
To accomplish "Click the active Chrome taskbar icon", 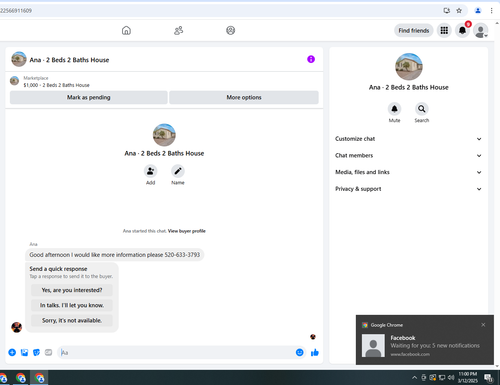I will [x=39, y=378].
